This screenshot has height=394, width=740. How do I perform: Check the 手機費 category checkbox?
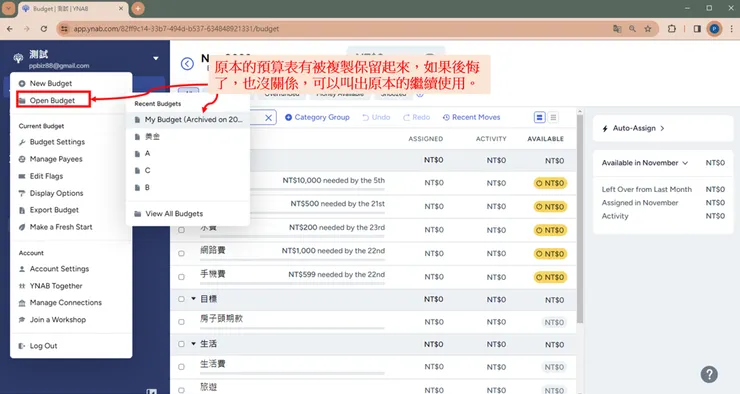181,277
